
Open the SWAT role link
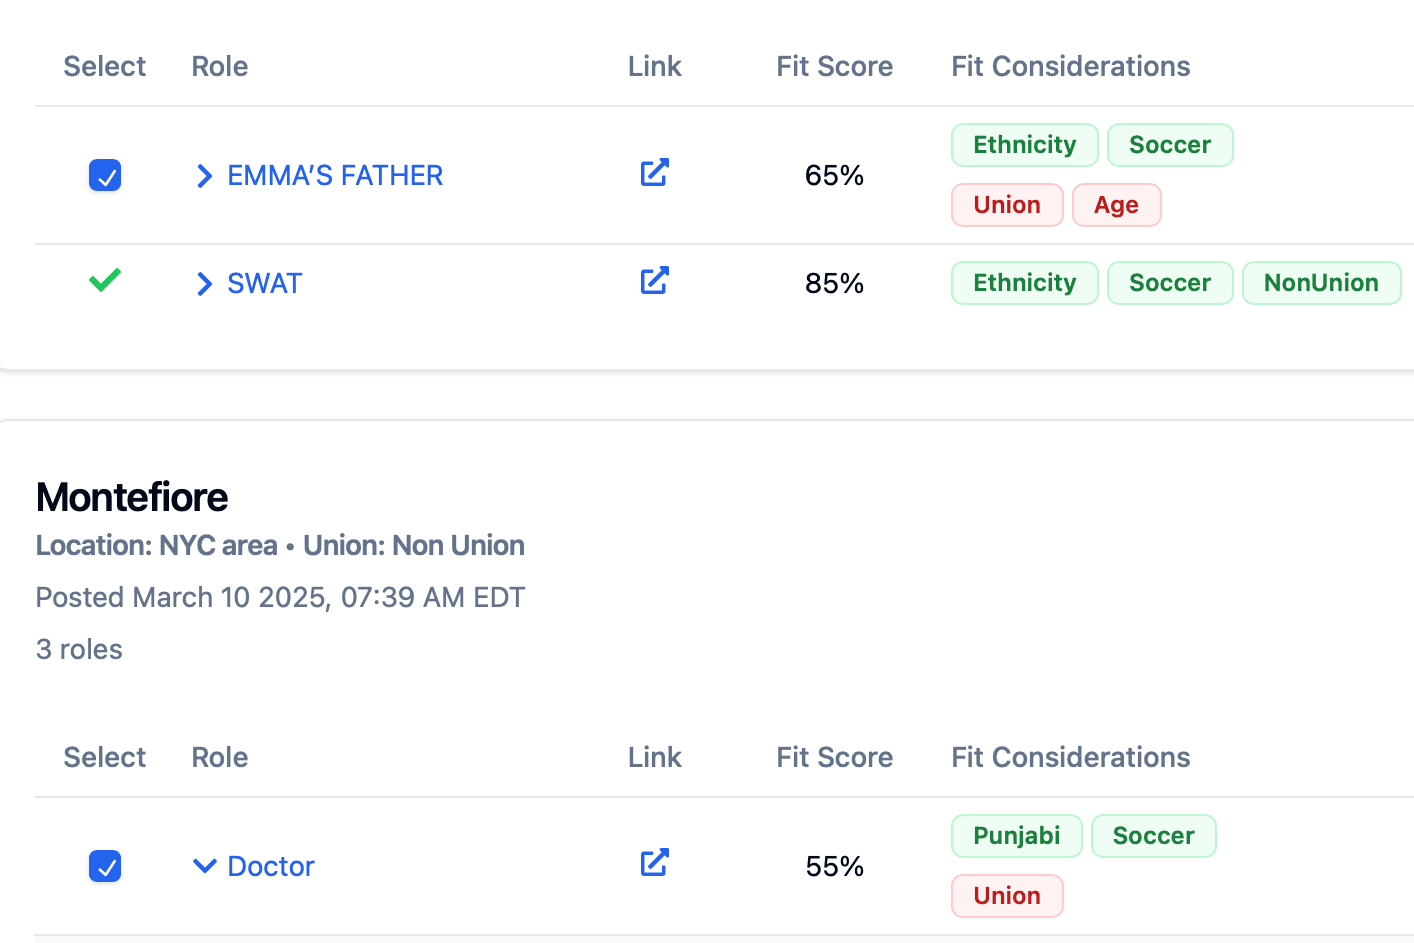265,284
